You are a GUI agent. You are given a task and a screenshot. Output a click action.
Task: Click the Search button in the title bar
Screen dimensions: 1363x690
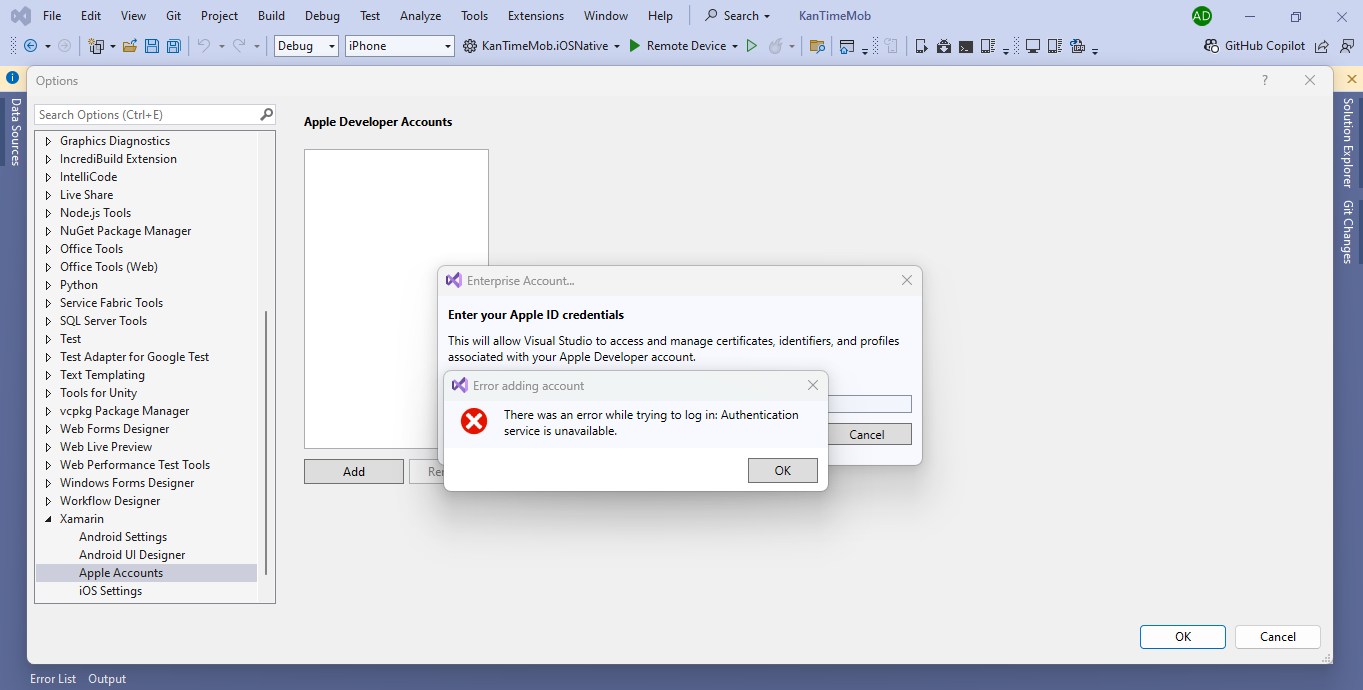[x=738, y=16]
